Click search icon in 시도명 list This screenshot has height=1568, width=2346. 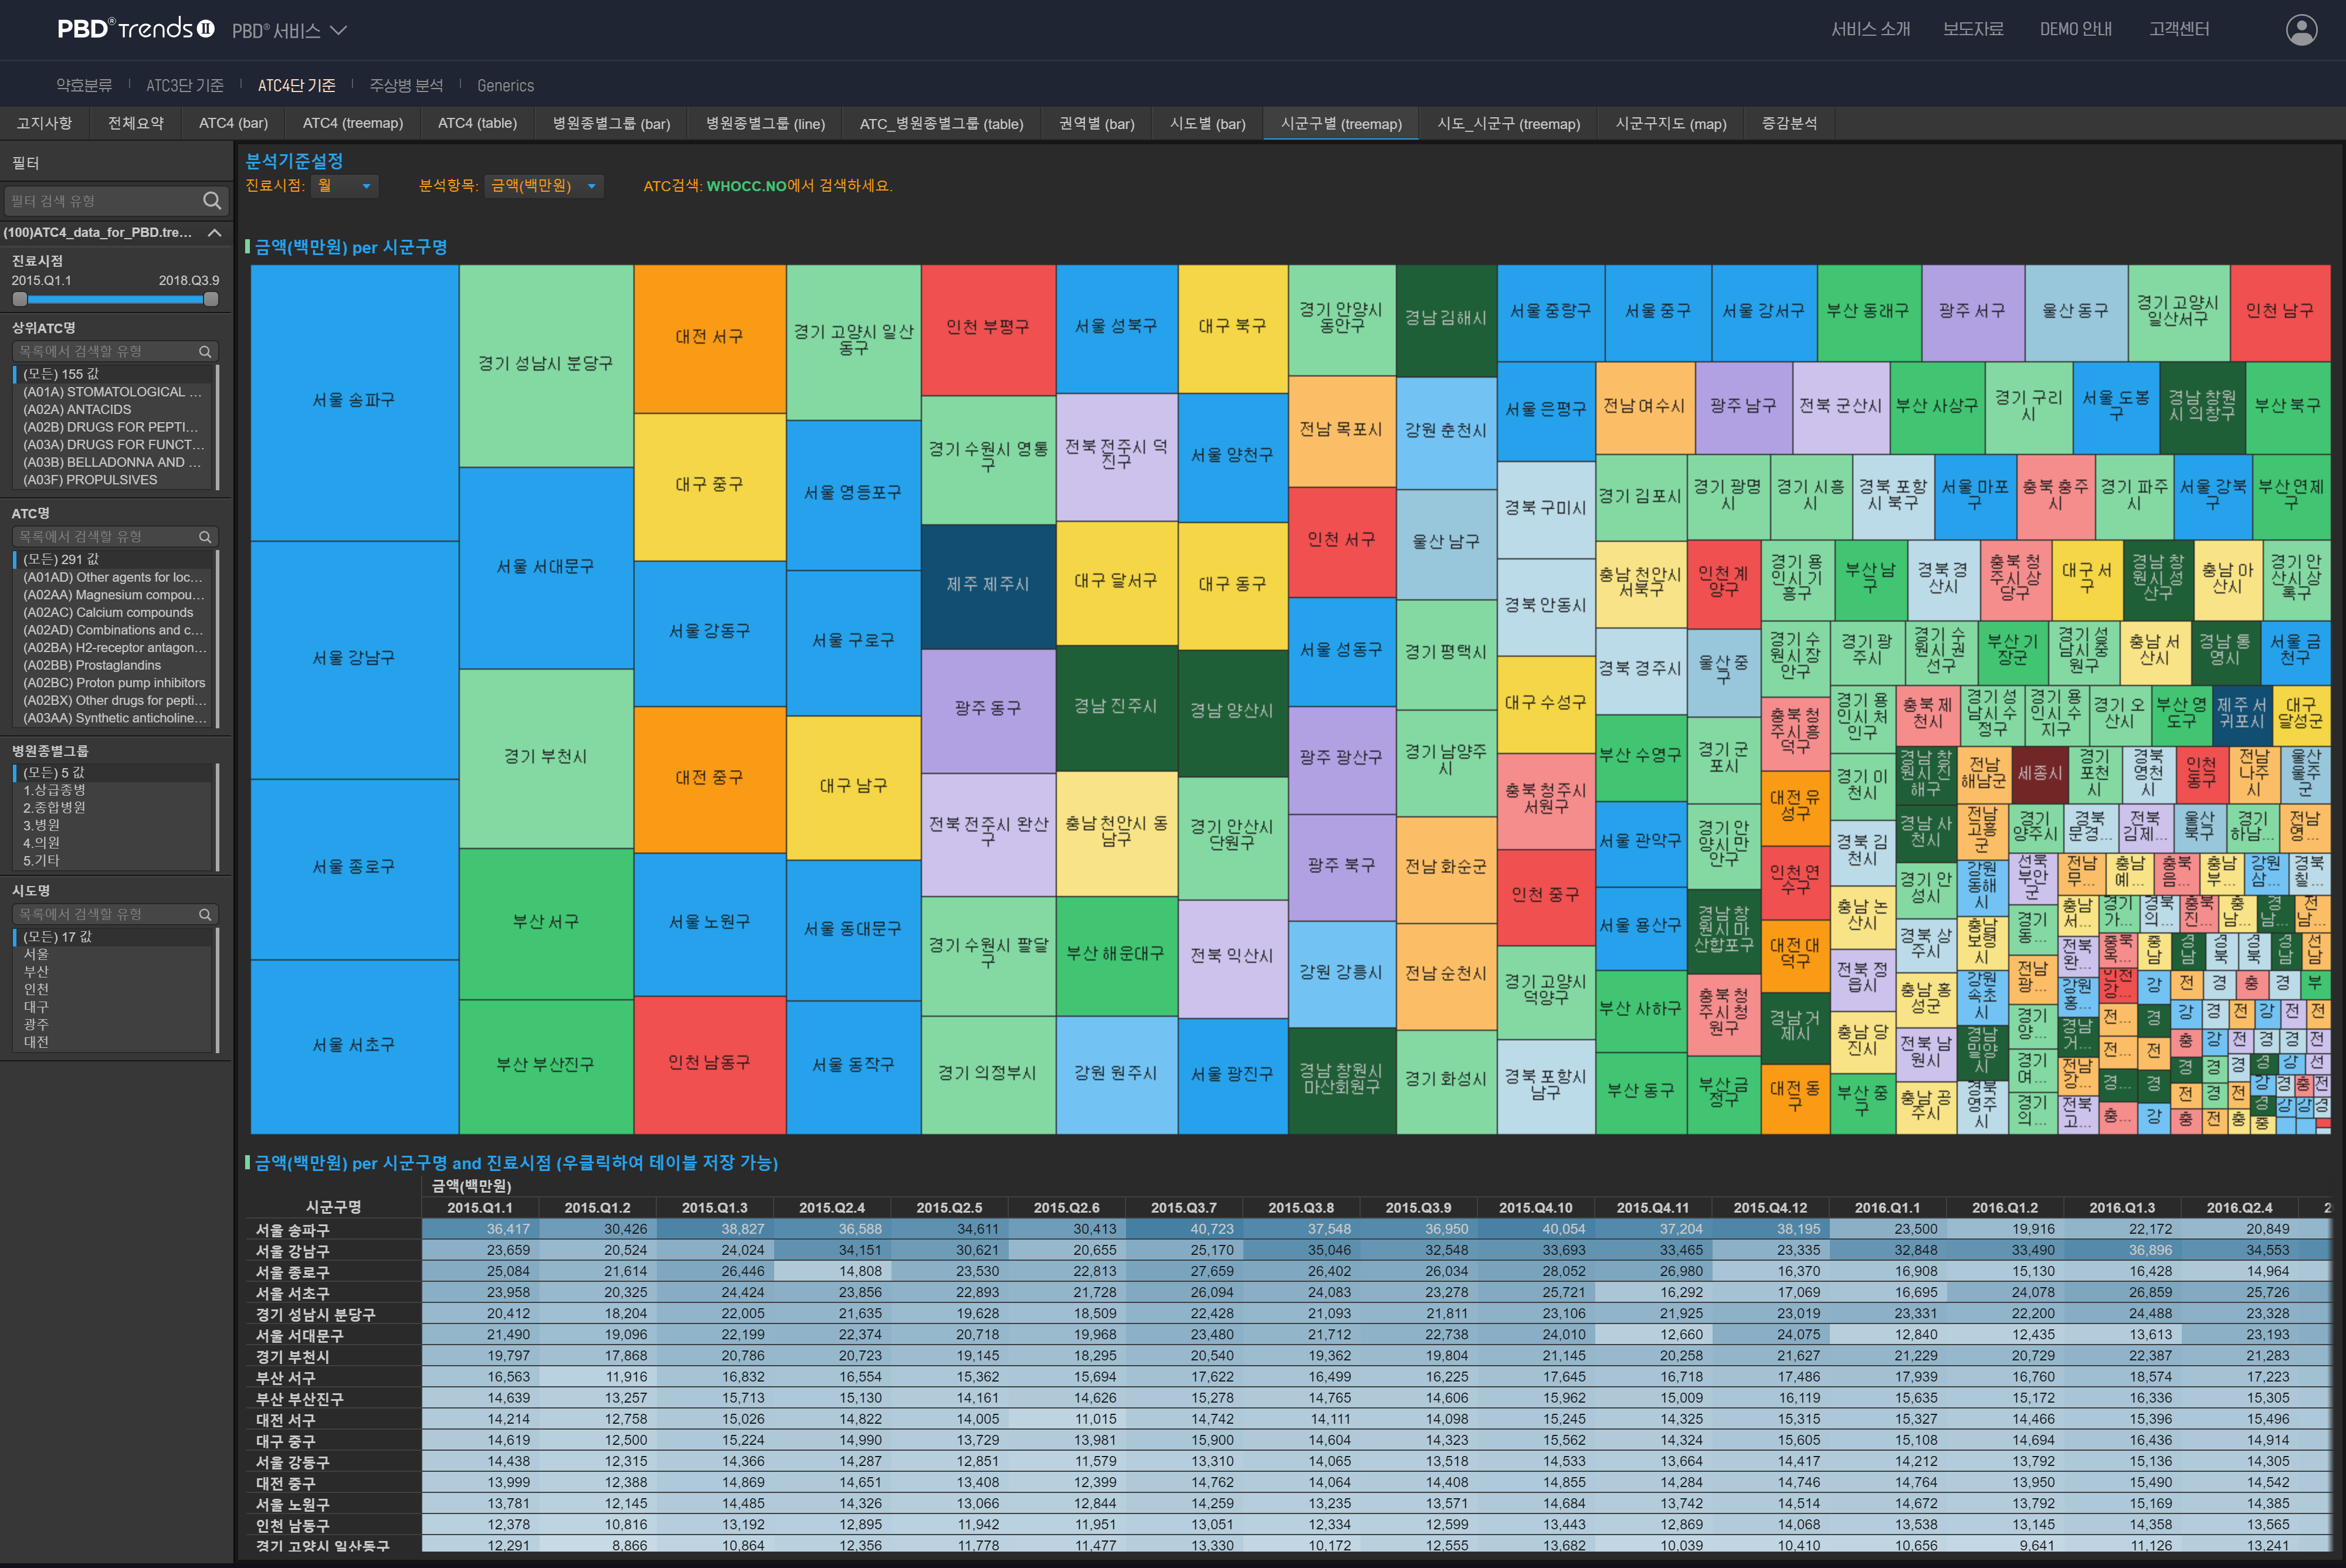click(x=205, y=914)
